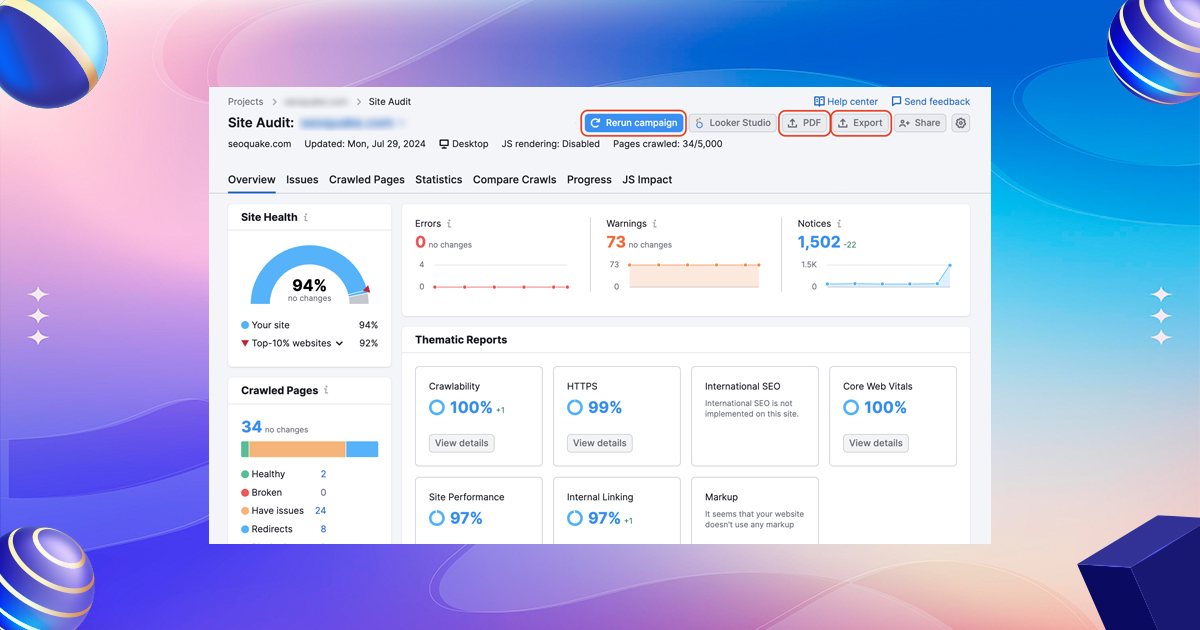
Task: Switch to the Issues tab
Action: click(302, 180)
